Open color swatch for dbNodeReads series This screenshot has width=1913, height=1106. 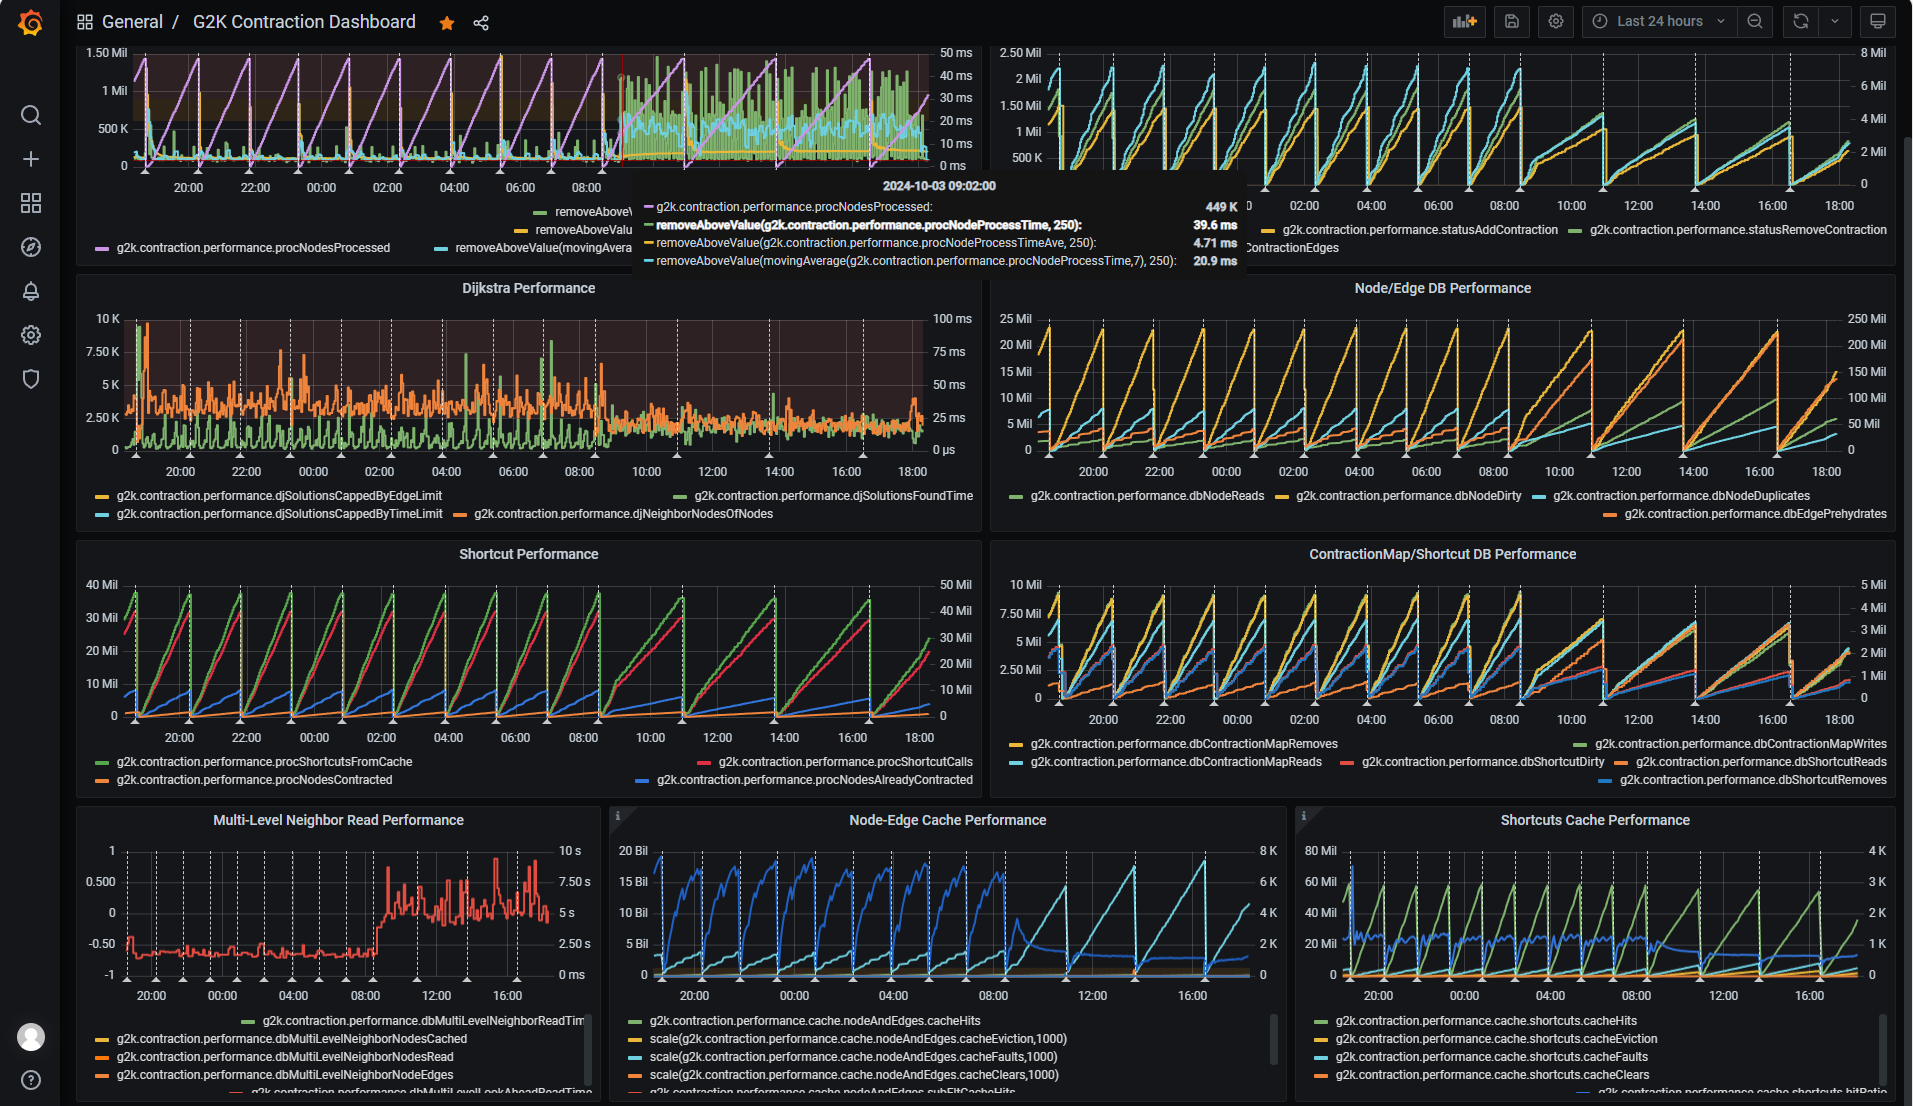(x=1016, y=497)
